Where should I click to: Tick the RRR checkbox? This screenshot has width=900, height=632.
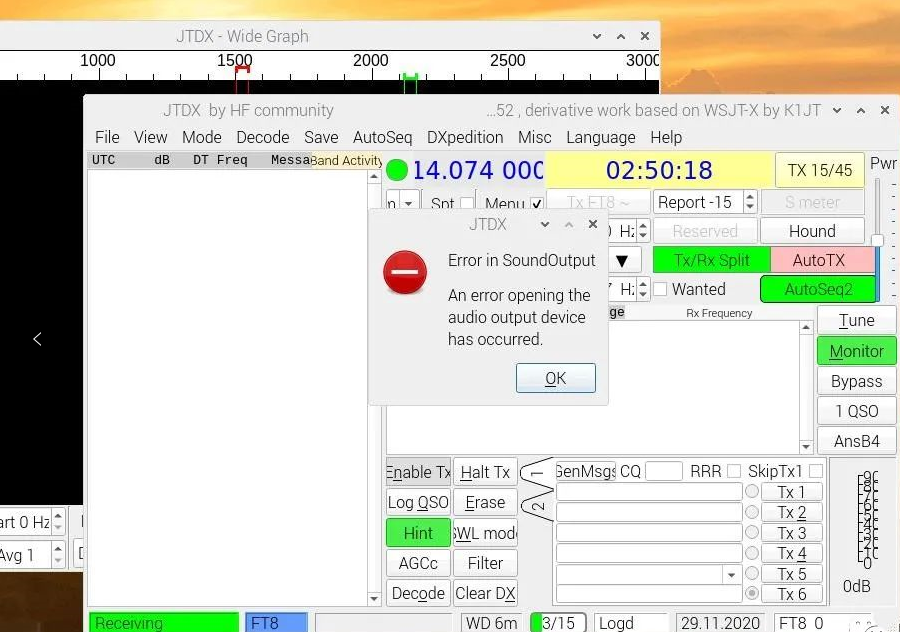pyautogui.click(x=734, y=471)
